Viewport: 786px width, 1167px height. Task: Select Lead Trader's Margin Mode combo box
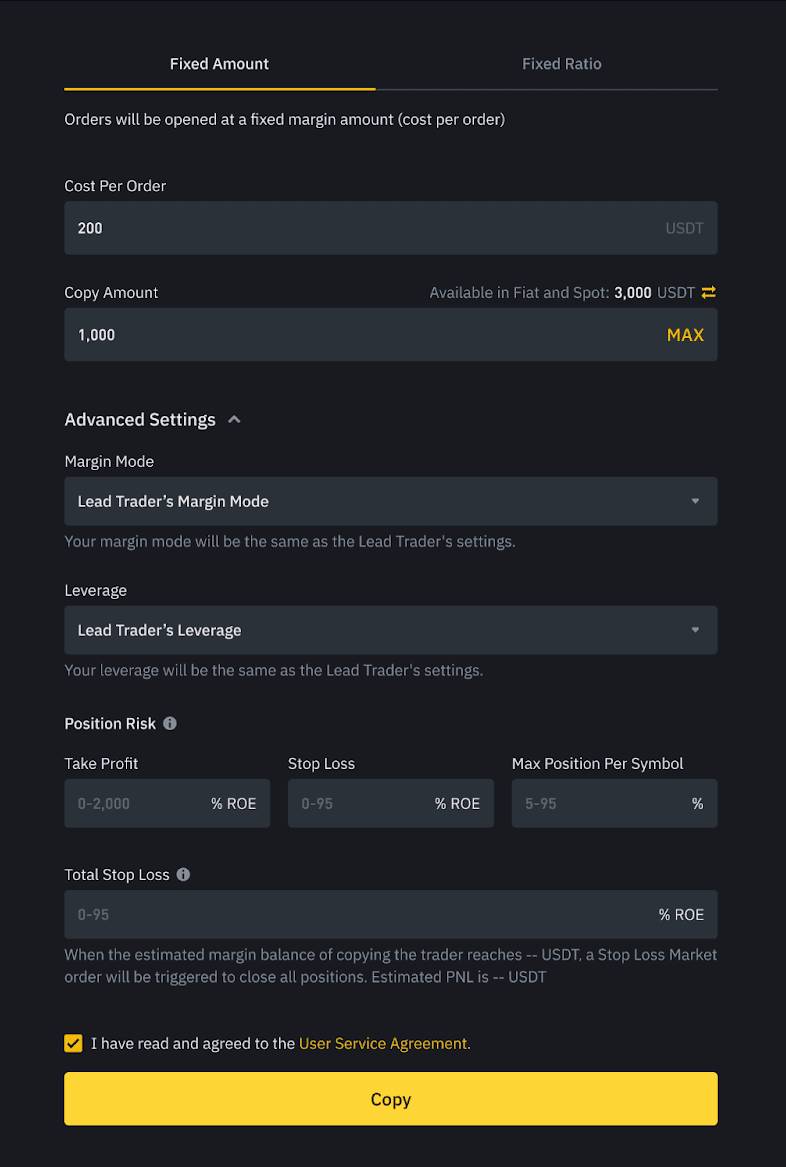pyautogui.click(x=391, y=502)
